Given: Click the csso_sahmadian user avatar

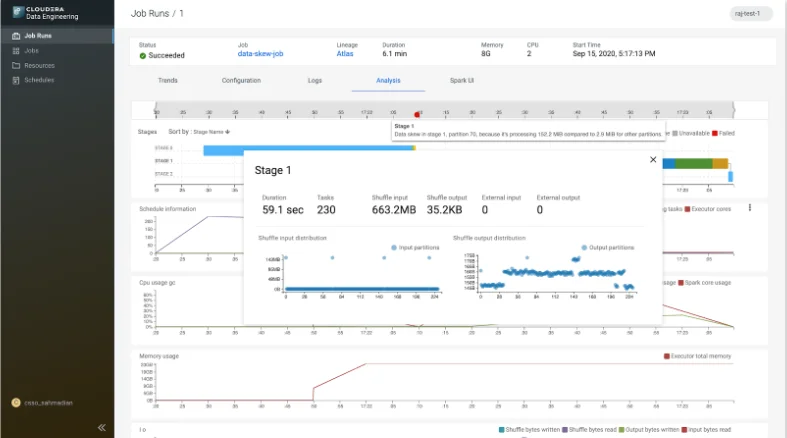Looking at the screenshot, I should (x=16, y=403).
